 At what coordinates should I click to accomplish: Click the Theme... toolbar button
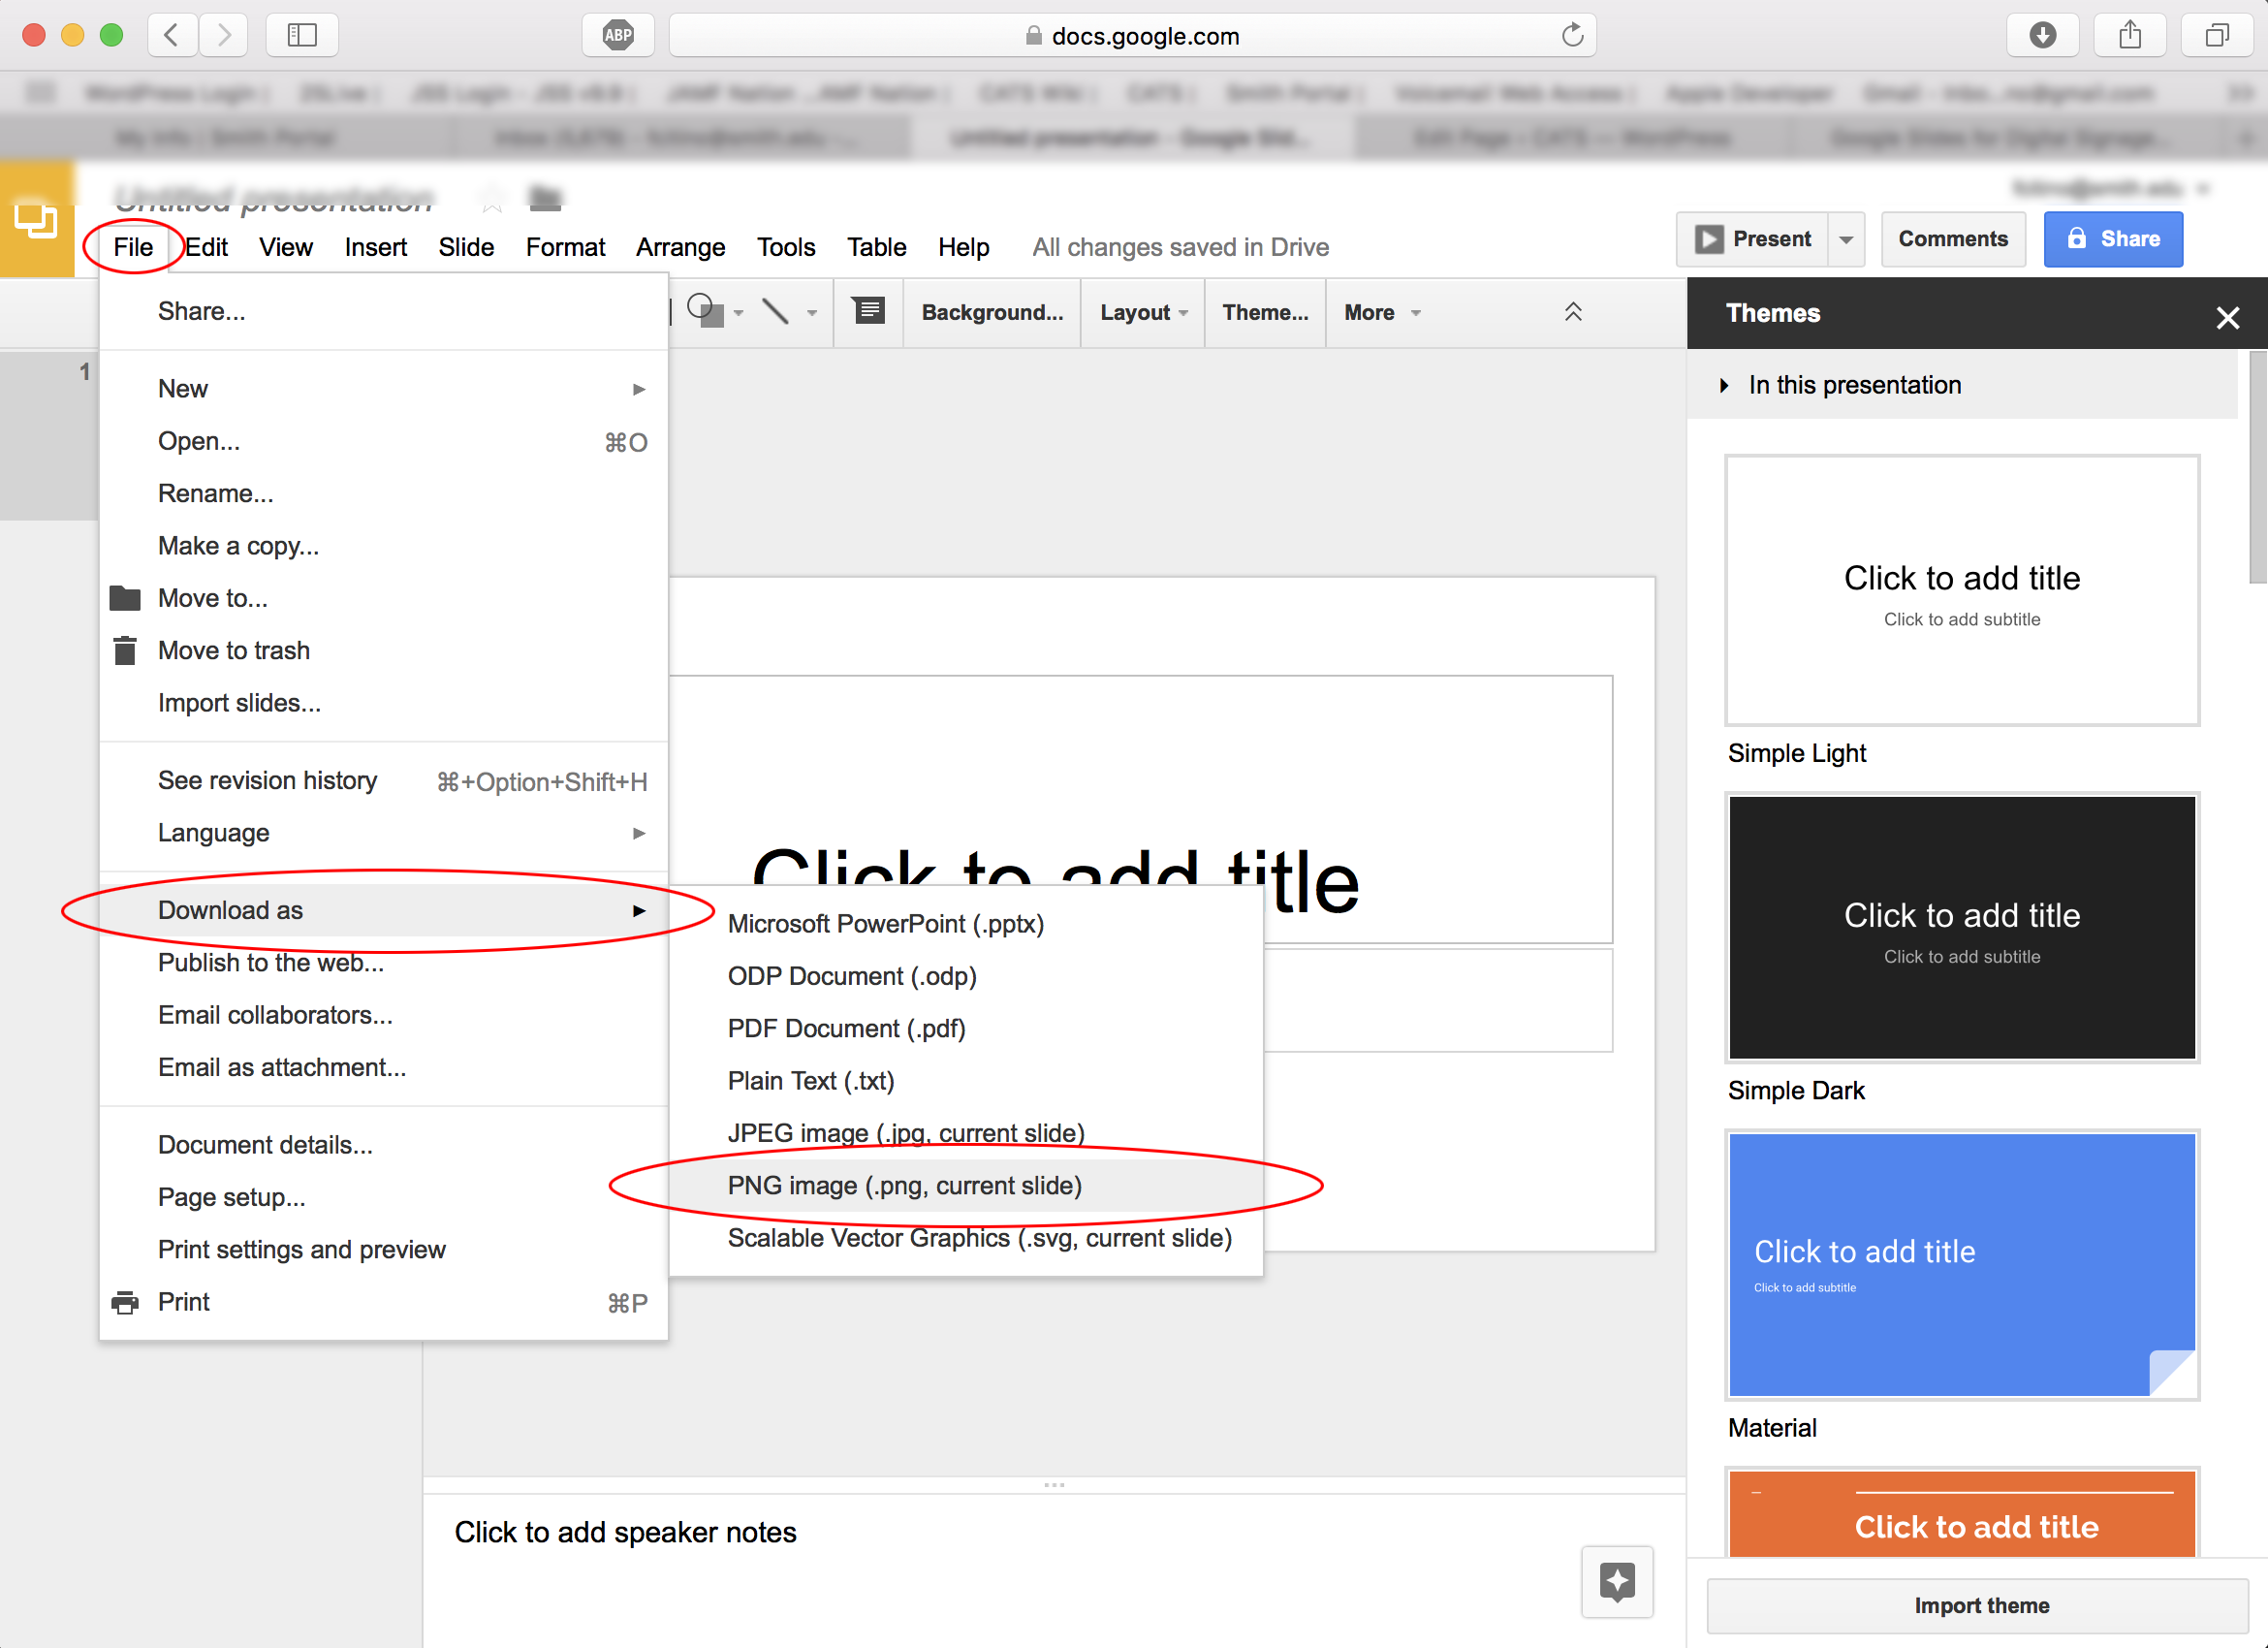pyautogui.click(x=1265, y=313)
